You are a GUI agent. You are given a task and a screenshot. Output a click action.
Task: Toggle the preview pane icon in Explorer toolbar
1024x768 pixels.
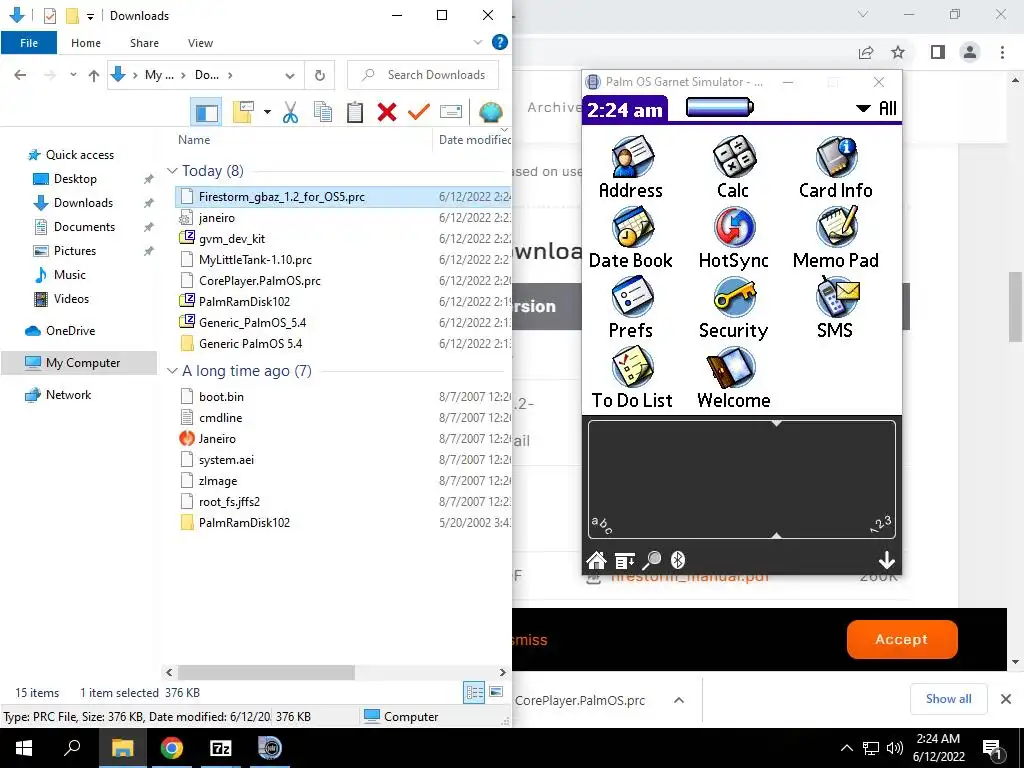click(x=206, y=112)
